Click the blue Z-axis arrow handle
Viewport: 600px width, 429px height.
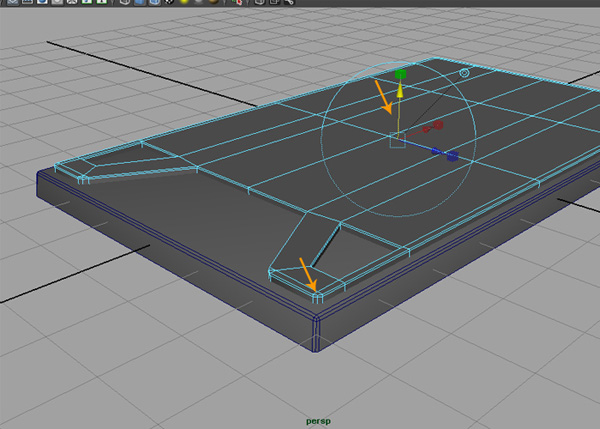pos(437,153)
